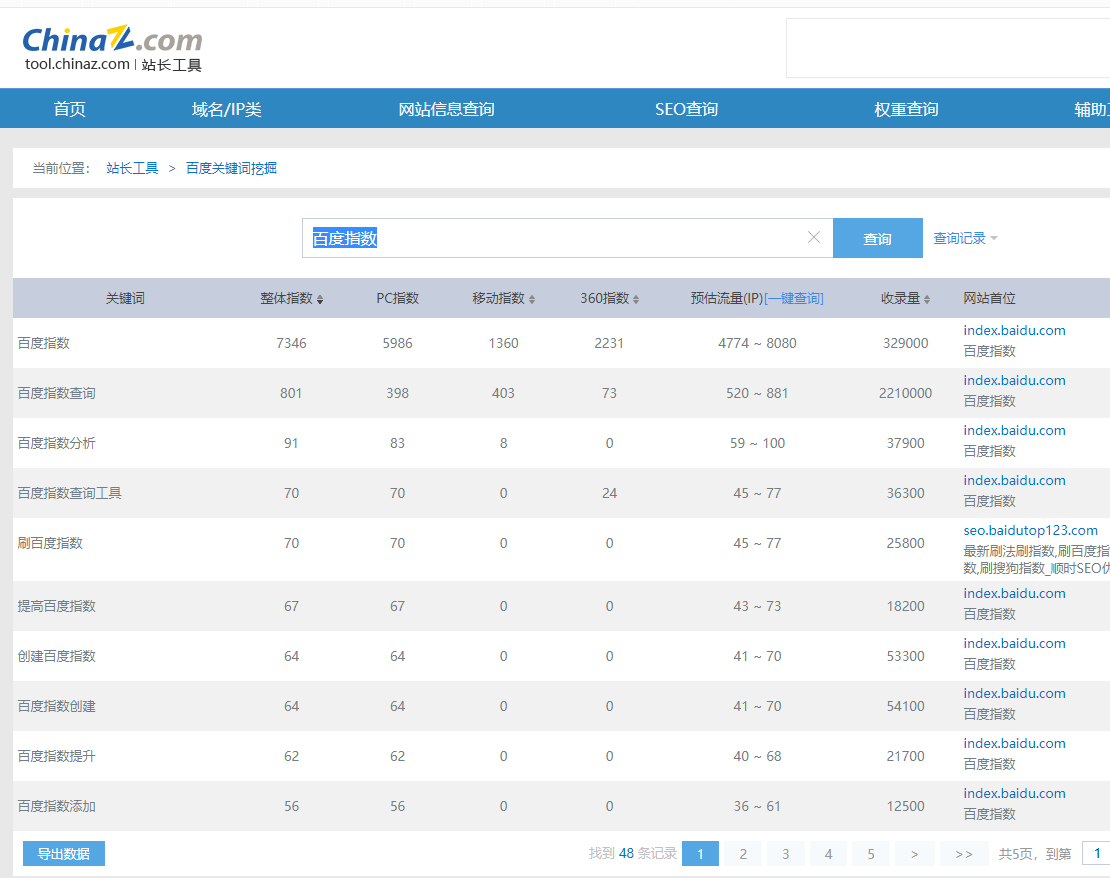Follow the 站长工具 breadcrumb link

132,169
